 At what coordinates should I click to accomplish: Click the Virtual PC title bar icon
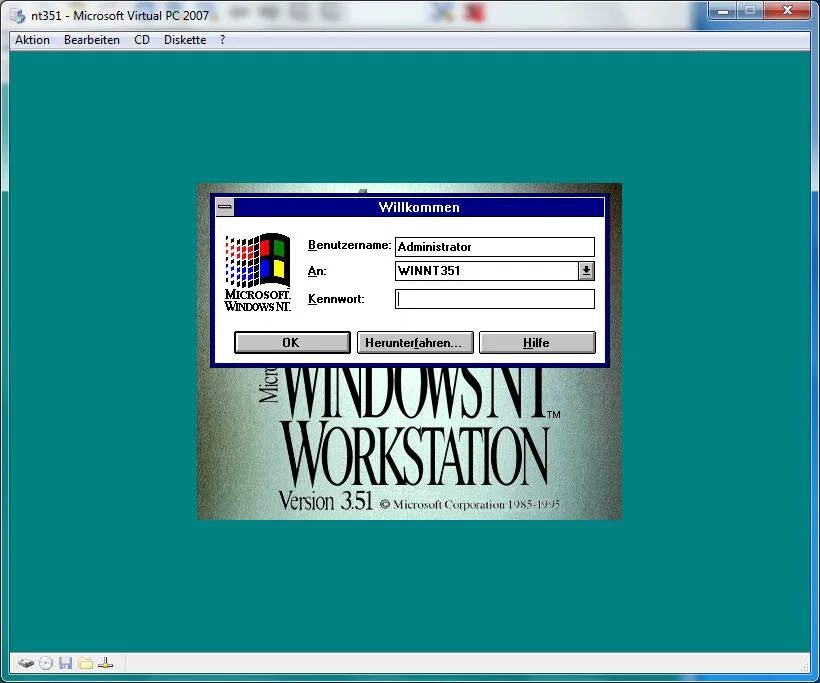[x=16, y=15]
